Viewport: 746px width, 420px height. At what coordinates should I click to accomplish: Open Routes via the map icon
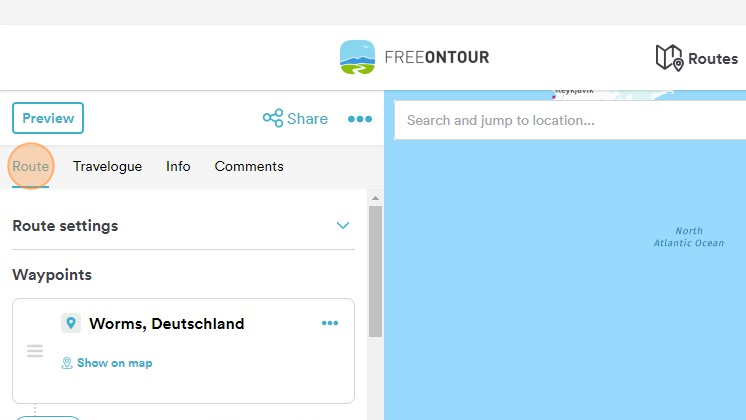click(x=669, y=58)
